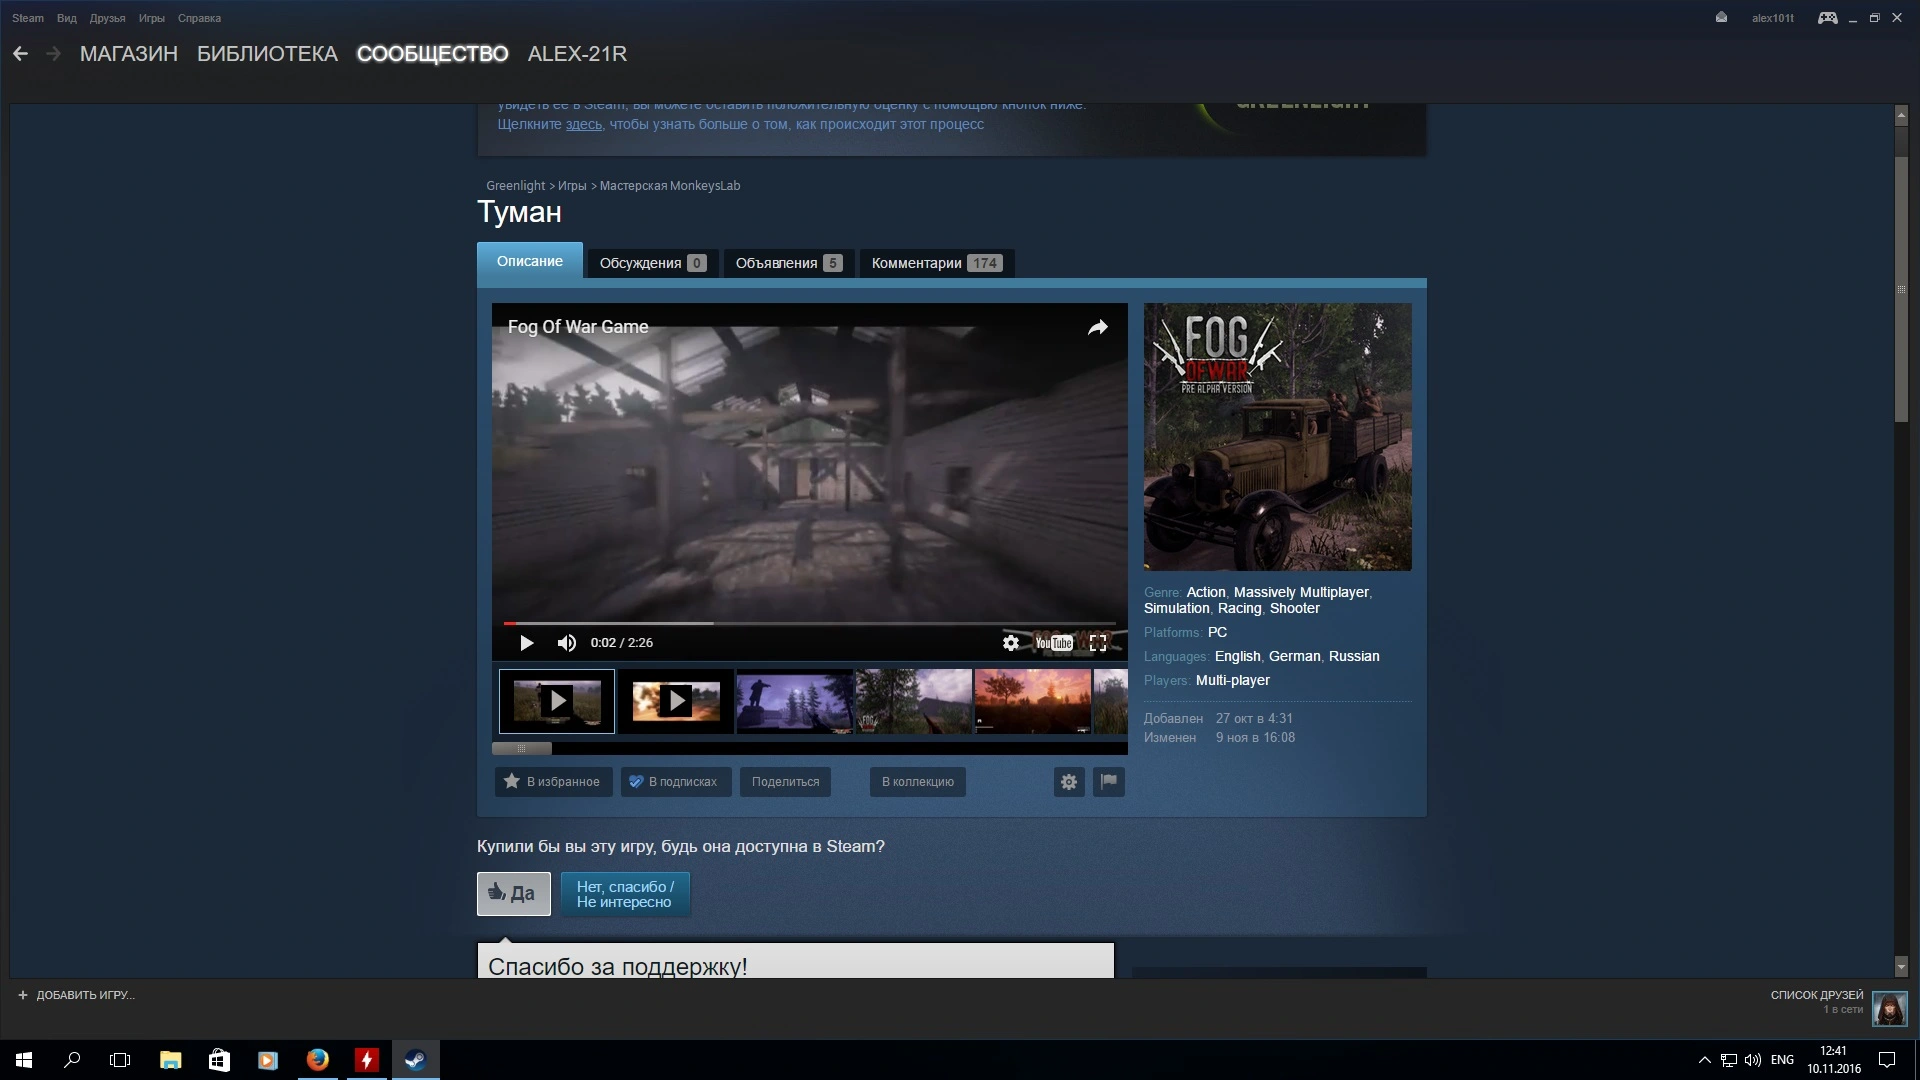Open the friends list avatar
The width and height of the screenshot is (1920, 1080).
(1889, 1008)
